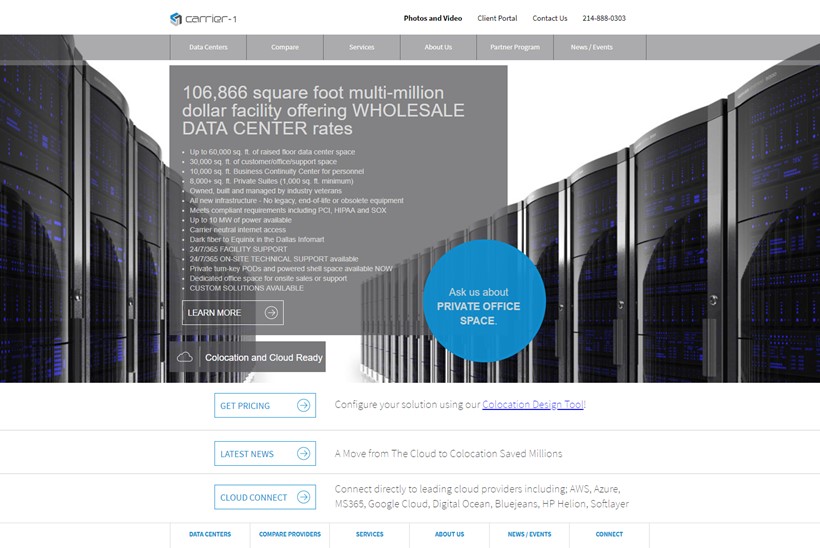Image resolution: width=820 pixels, height=548 pixels.
Task: Click the Contact Us header link
Action: [x=549, y=18]
